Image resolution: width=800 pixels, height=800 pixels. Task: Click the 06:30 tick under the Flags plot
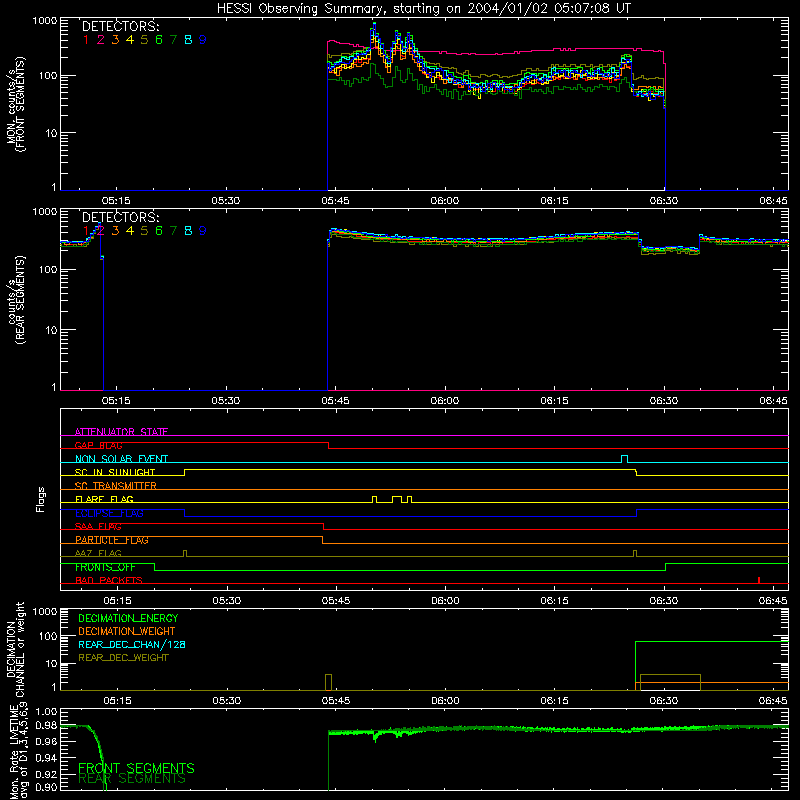coord(664,601)
